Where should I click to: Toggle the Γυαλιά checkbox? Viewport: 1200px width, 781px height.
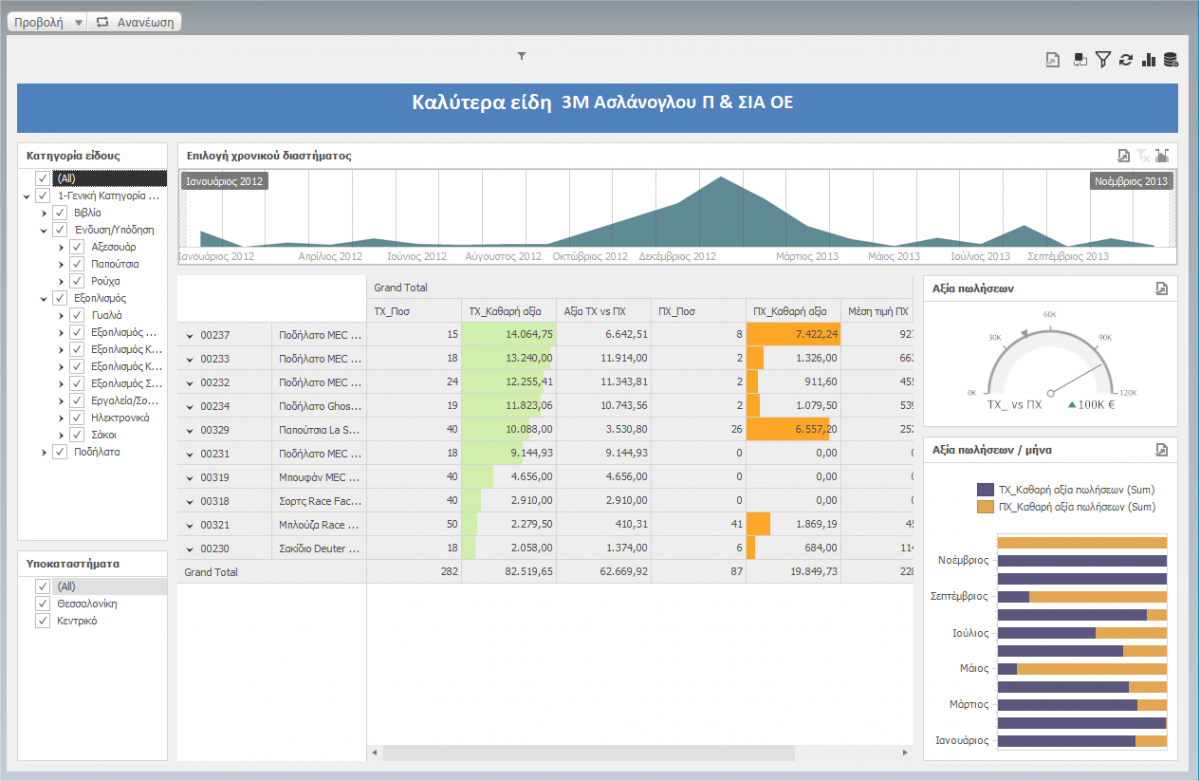(76, 315)
